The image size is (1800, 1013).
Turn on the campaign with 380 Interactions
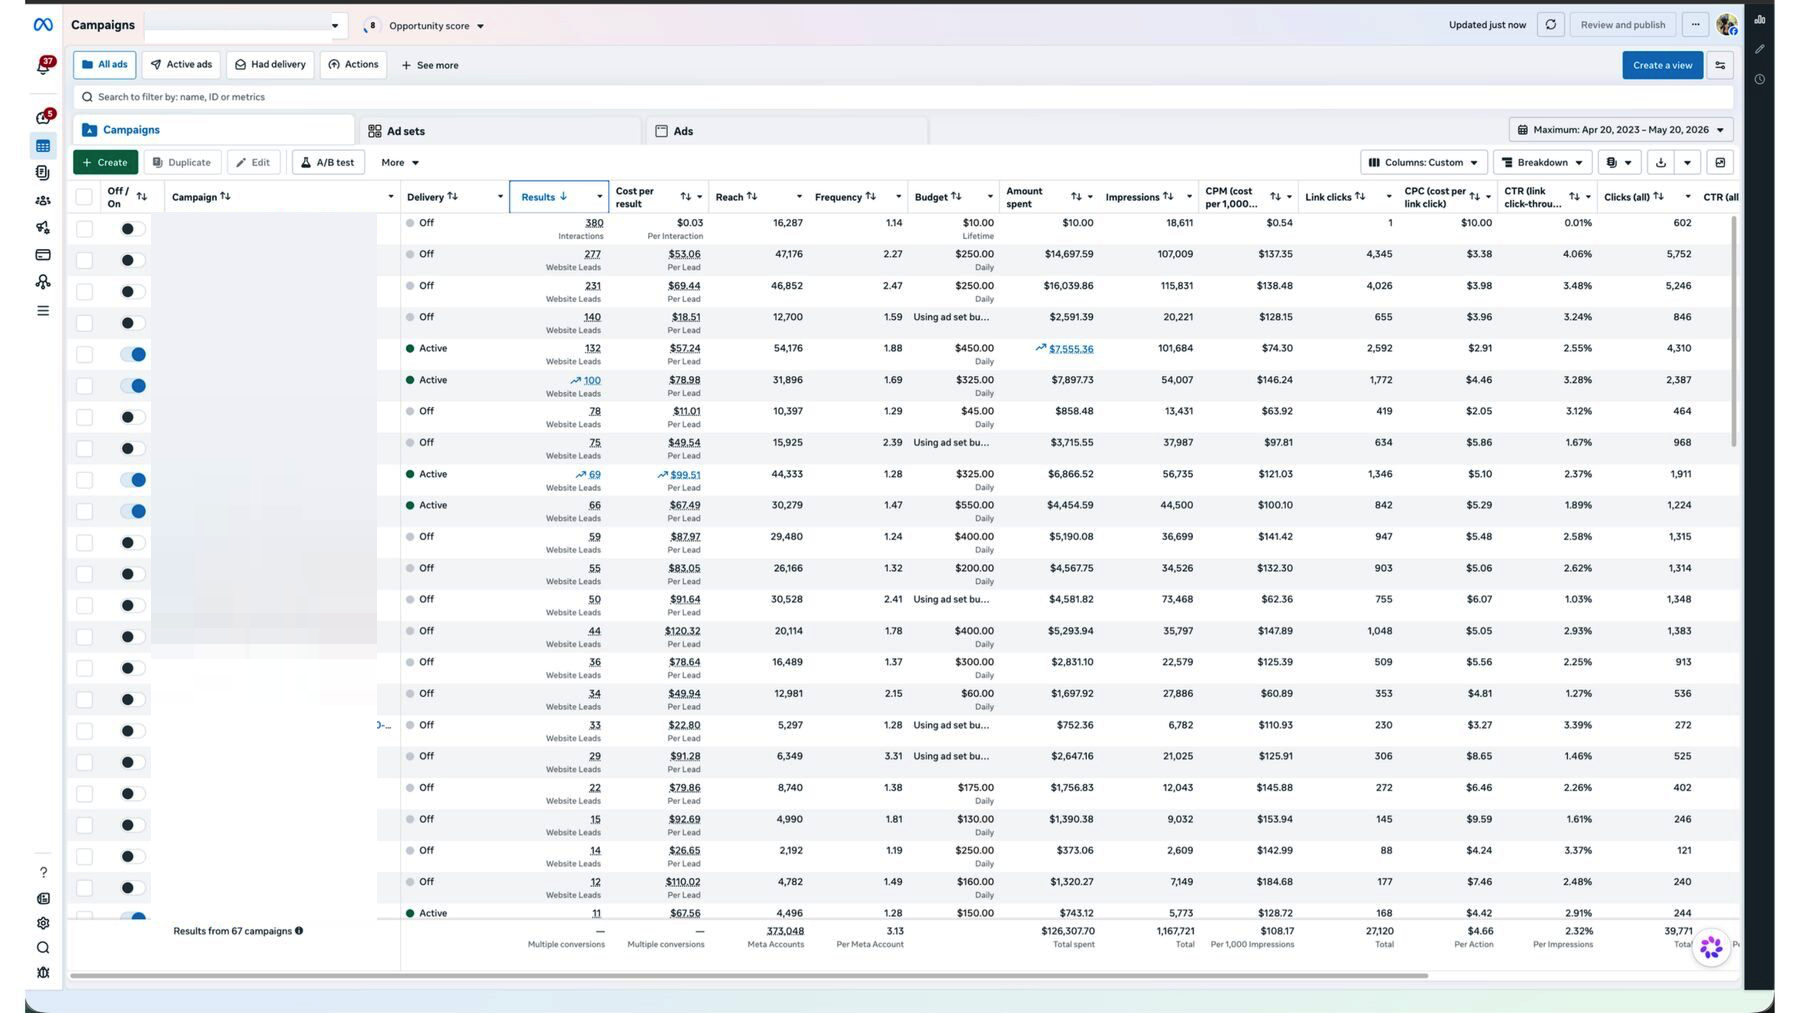pos(133,229)
